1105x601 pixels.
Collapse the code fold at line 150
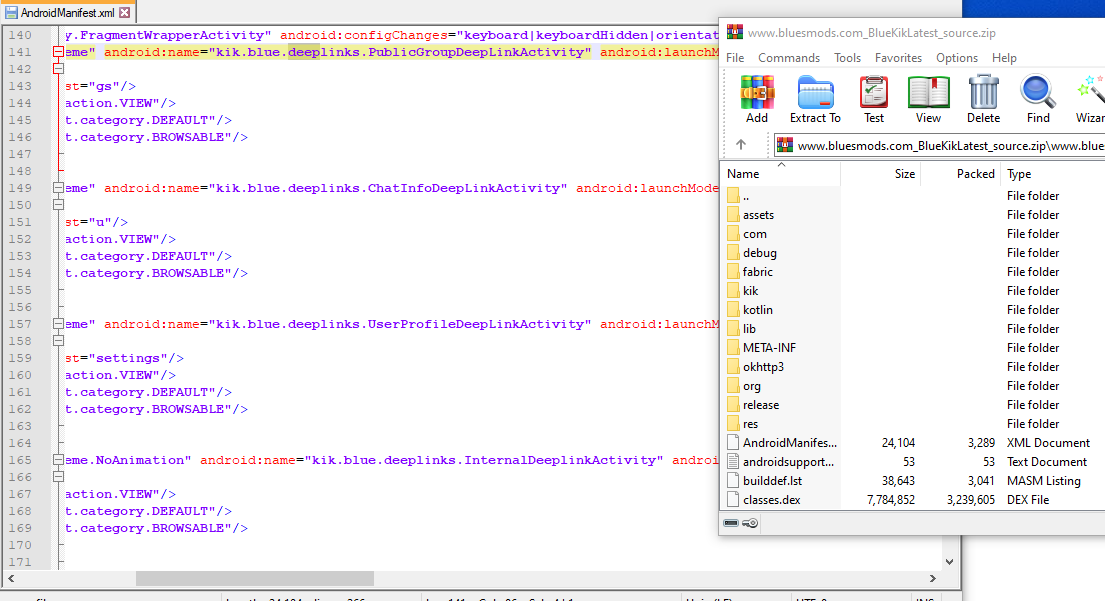[x=58, y=205]
